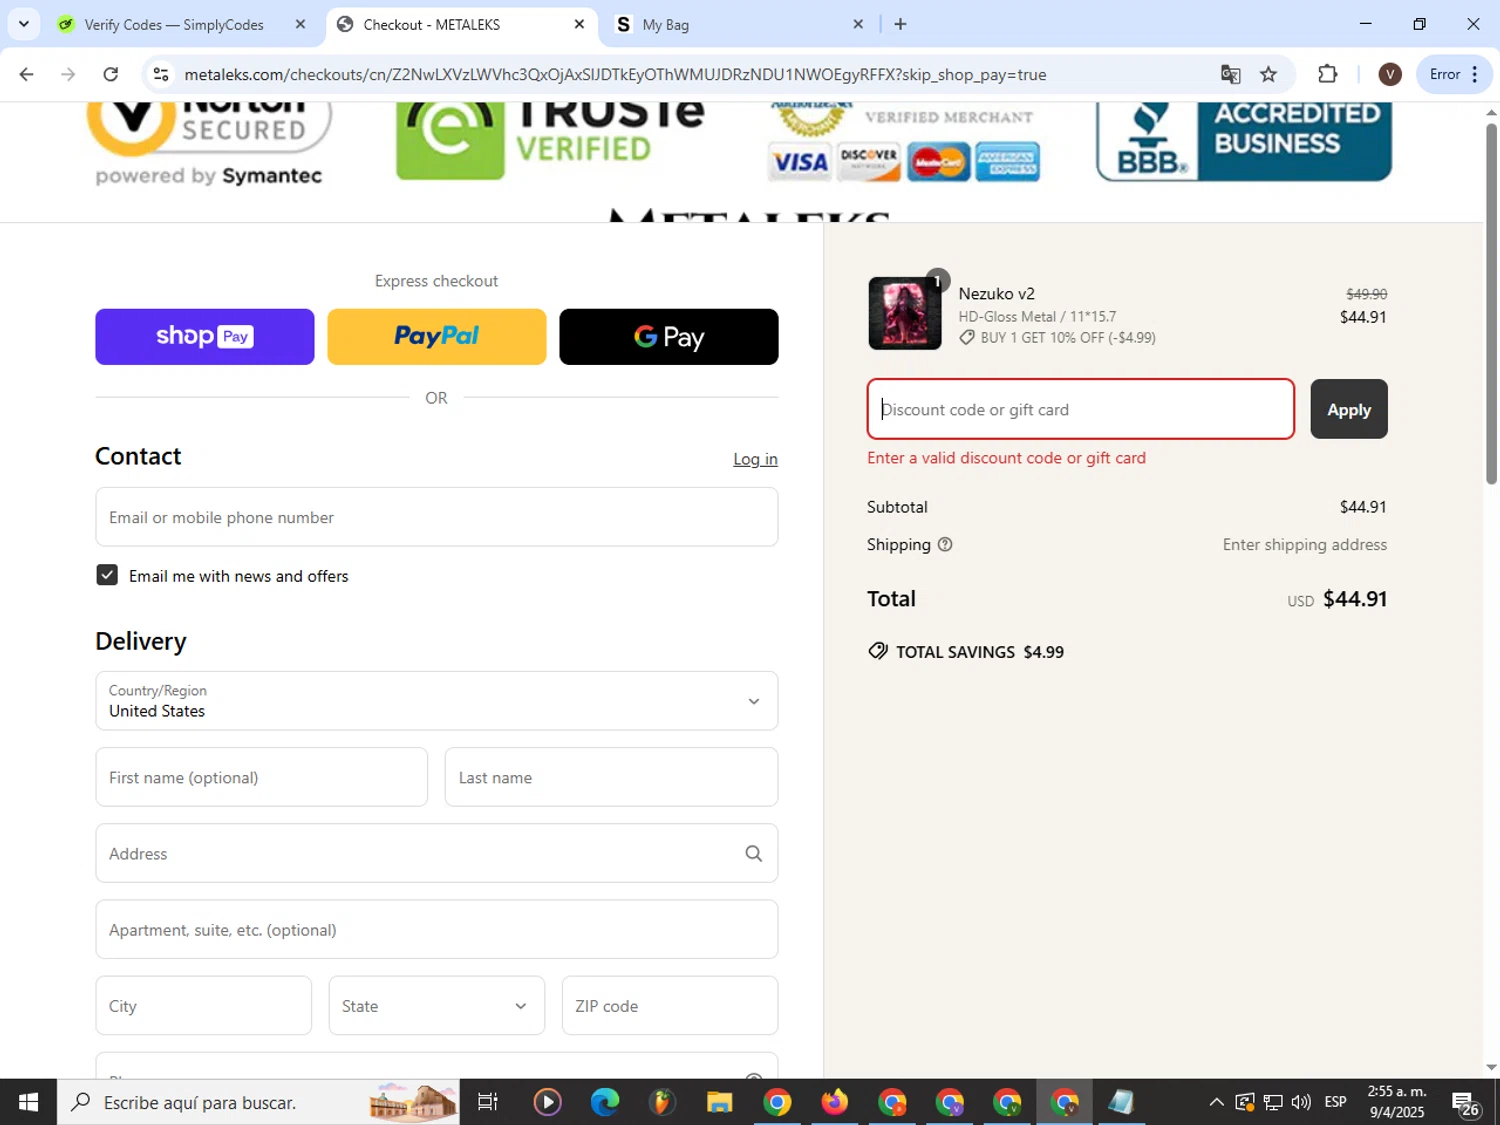This screenshot has width=1500, height=1125.
Task: Uncheck Email me with news and offers
Action: coord(107,575)
